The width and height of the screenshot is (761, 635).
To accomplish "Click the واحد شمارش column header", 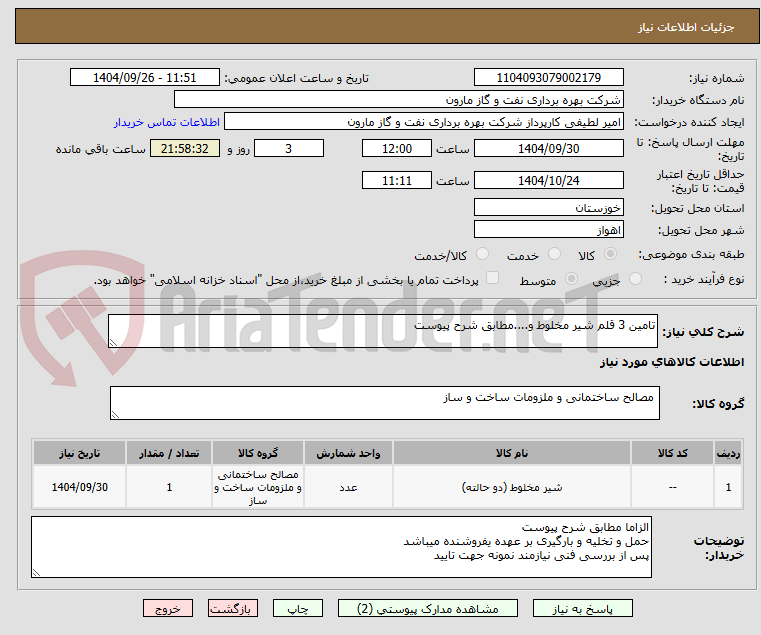I will (348, 453).
